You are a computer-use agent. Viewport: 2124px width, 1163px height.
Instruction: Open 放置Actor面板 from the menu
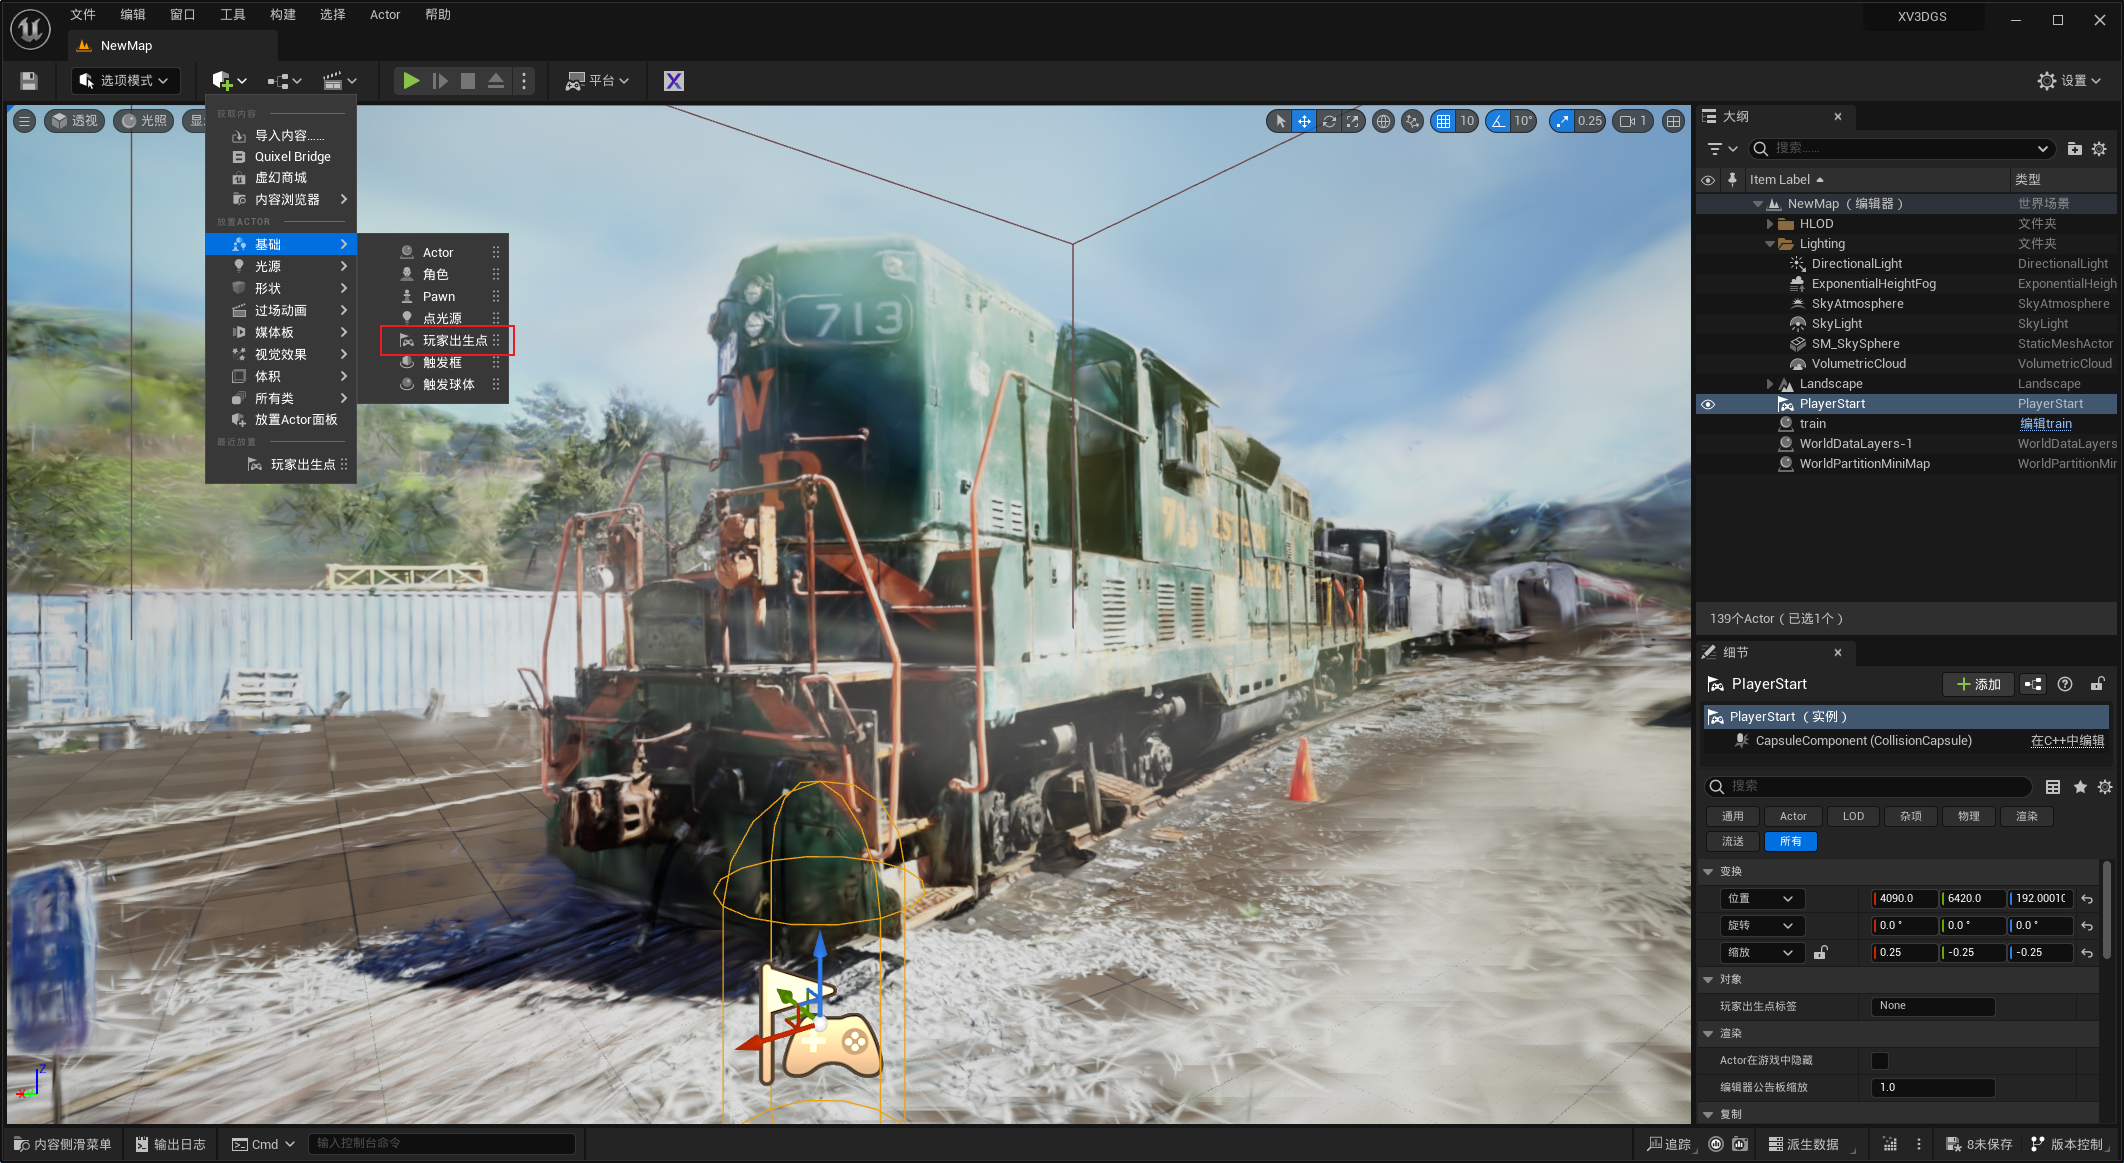[281, 420]
